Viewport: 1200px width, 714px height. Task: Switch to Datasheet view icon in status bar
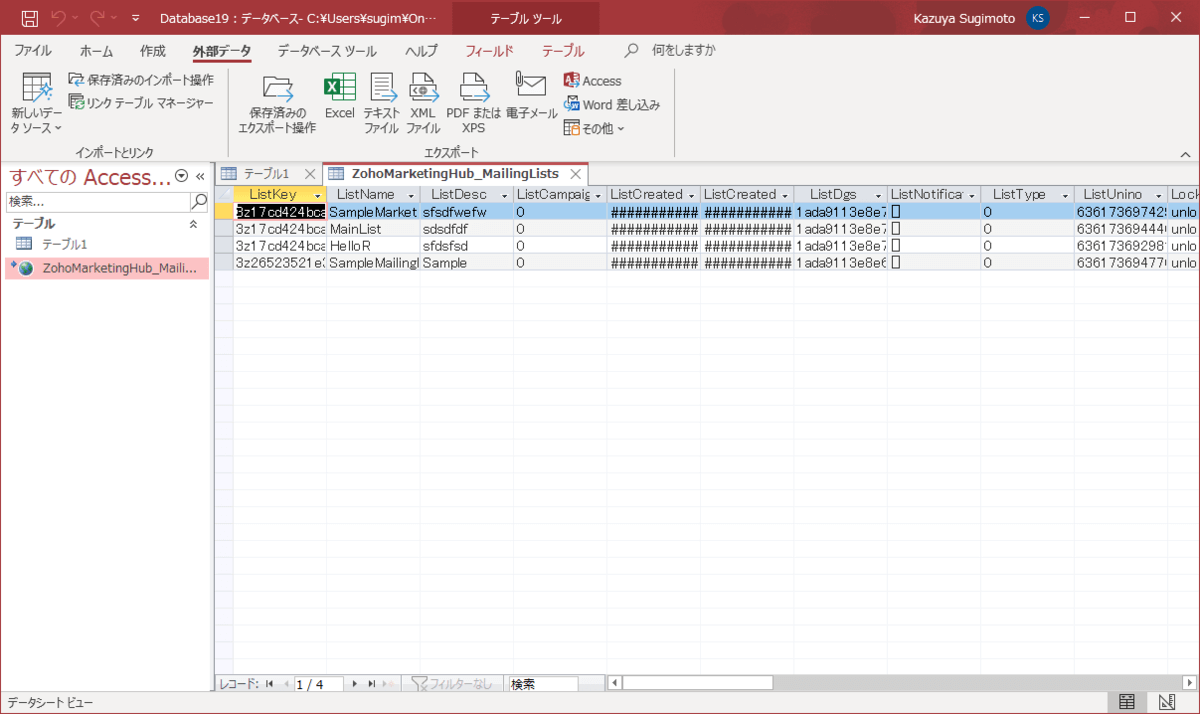coord(1126,702)
